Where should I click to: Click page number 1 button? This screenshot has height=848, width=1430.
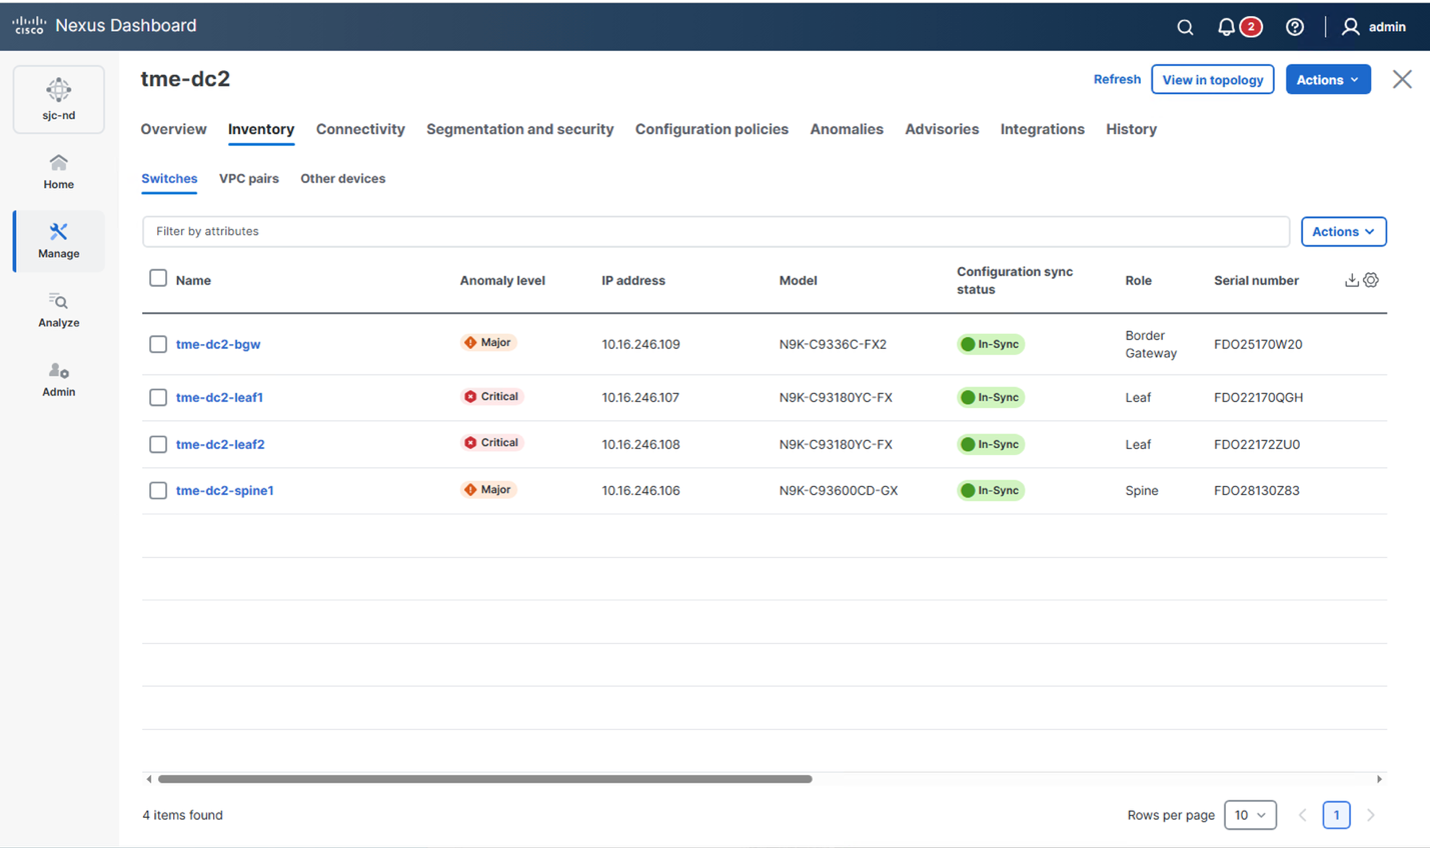tap(1336, 815)
